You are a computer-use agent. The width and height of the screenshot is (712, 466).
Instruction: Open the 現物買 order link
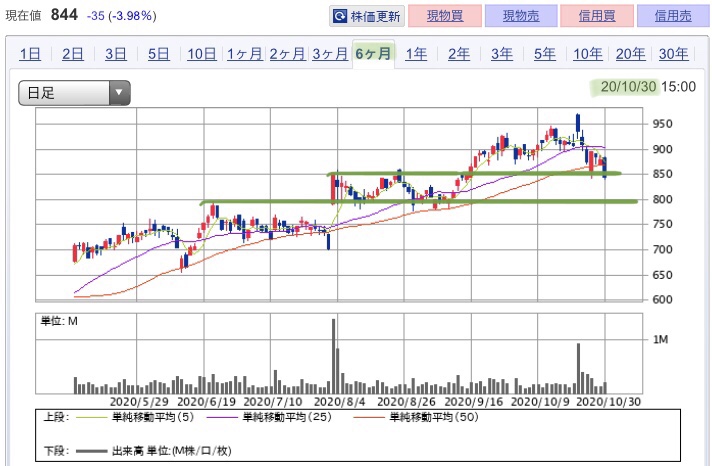[x=445, y=16]
